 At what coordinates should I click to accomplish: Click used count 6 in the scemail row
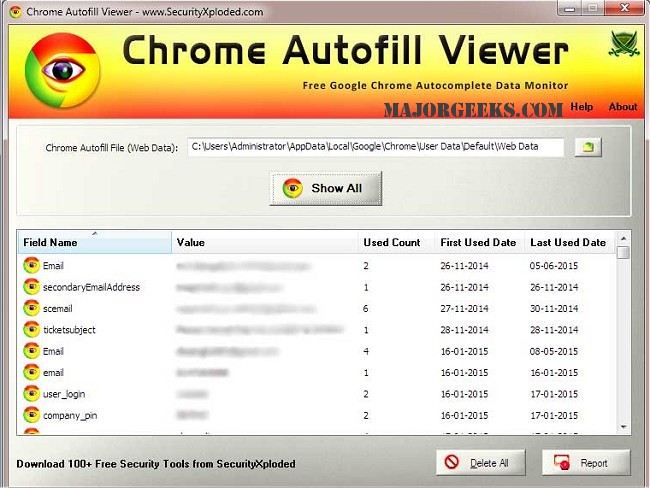click(366, 308)
